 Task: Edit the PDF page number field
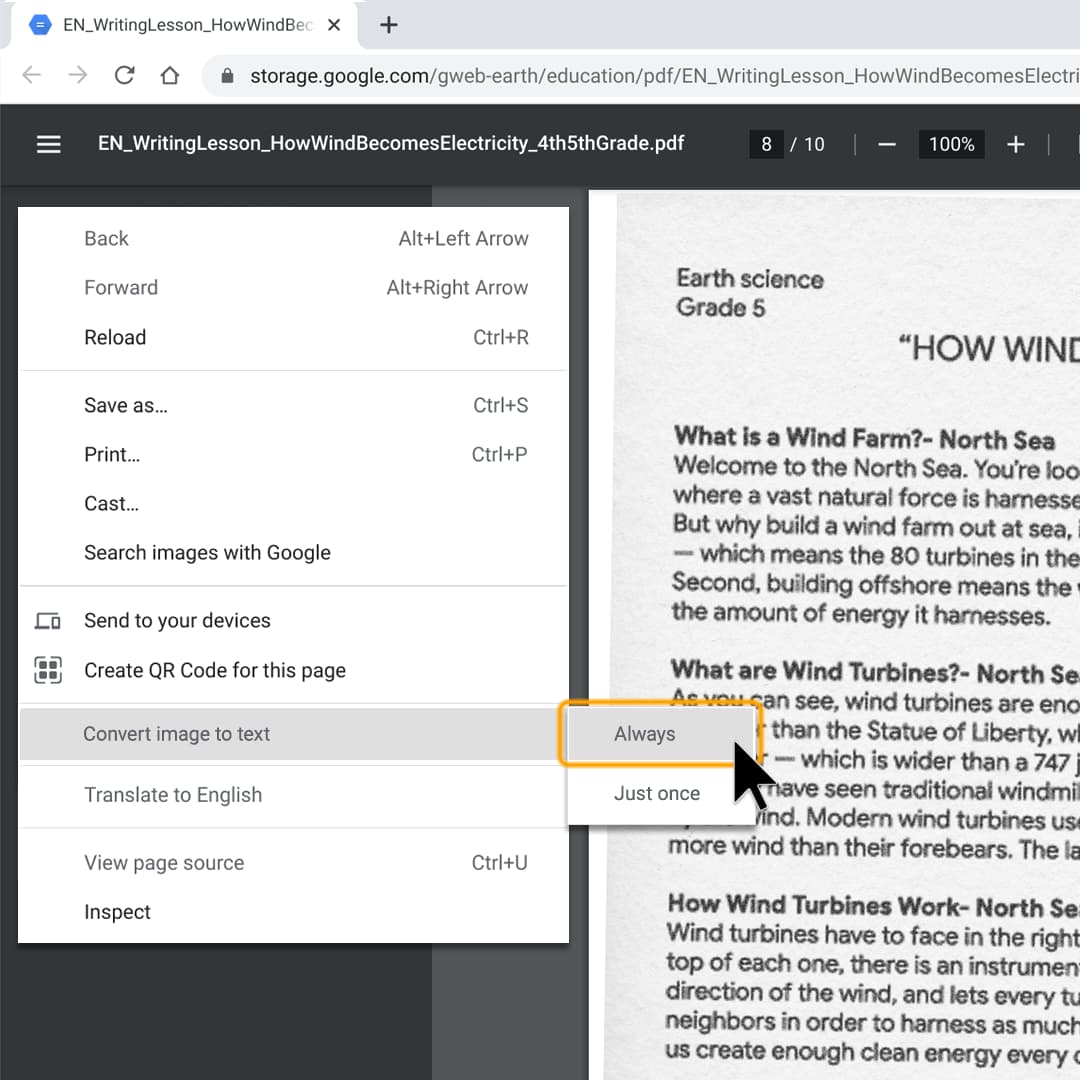(x=766, y=145)
